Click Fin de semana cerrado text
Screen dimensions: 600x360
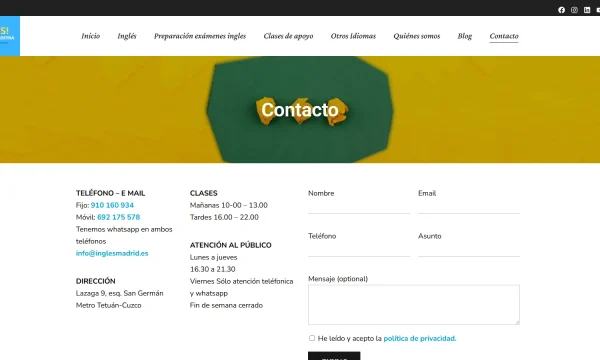click(227, 305)
